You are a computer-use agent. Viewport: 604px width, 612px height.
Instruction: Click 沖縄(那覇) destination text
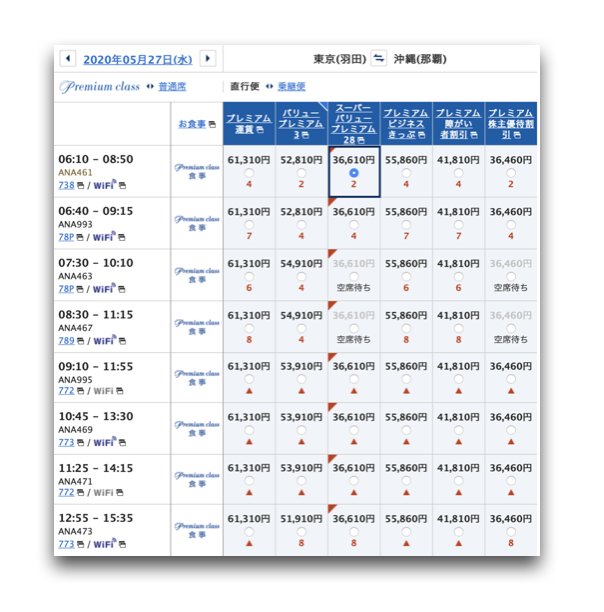(x=420, y=59)
